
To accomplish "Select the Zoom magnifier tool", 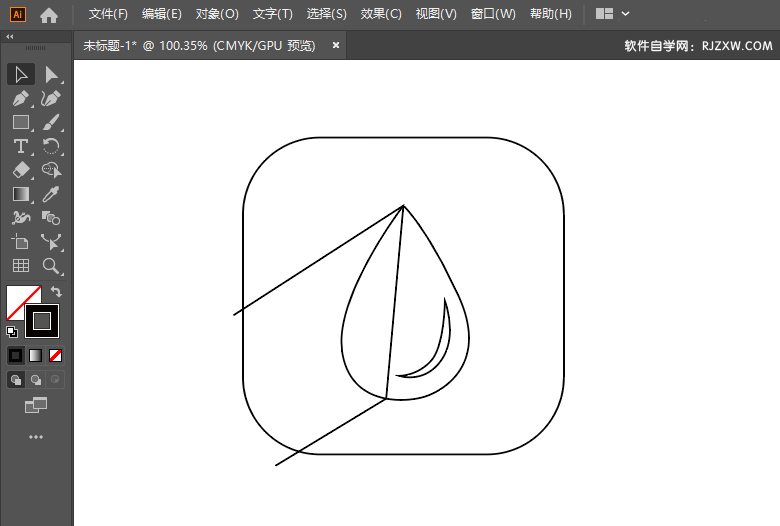I will pyautogui.click(x=51, y=266).
